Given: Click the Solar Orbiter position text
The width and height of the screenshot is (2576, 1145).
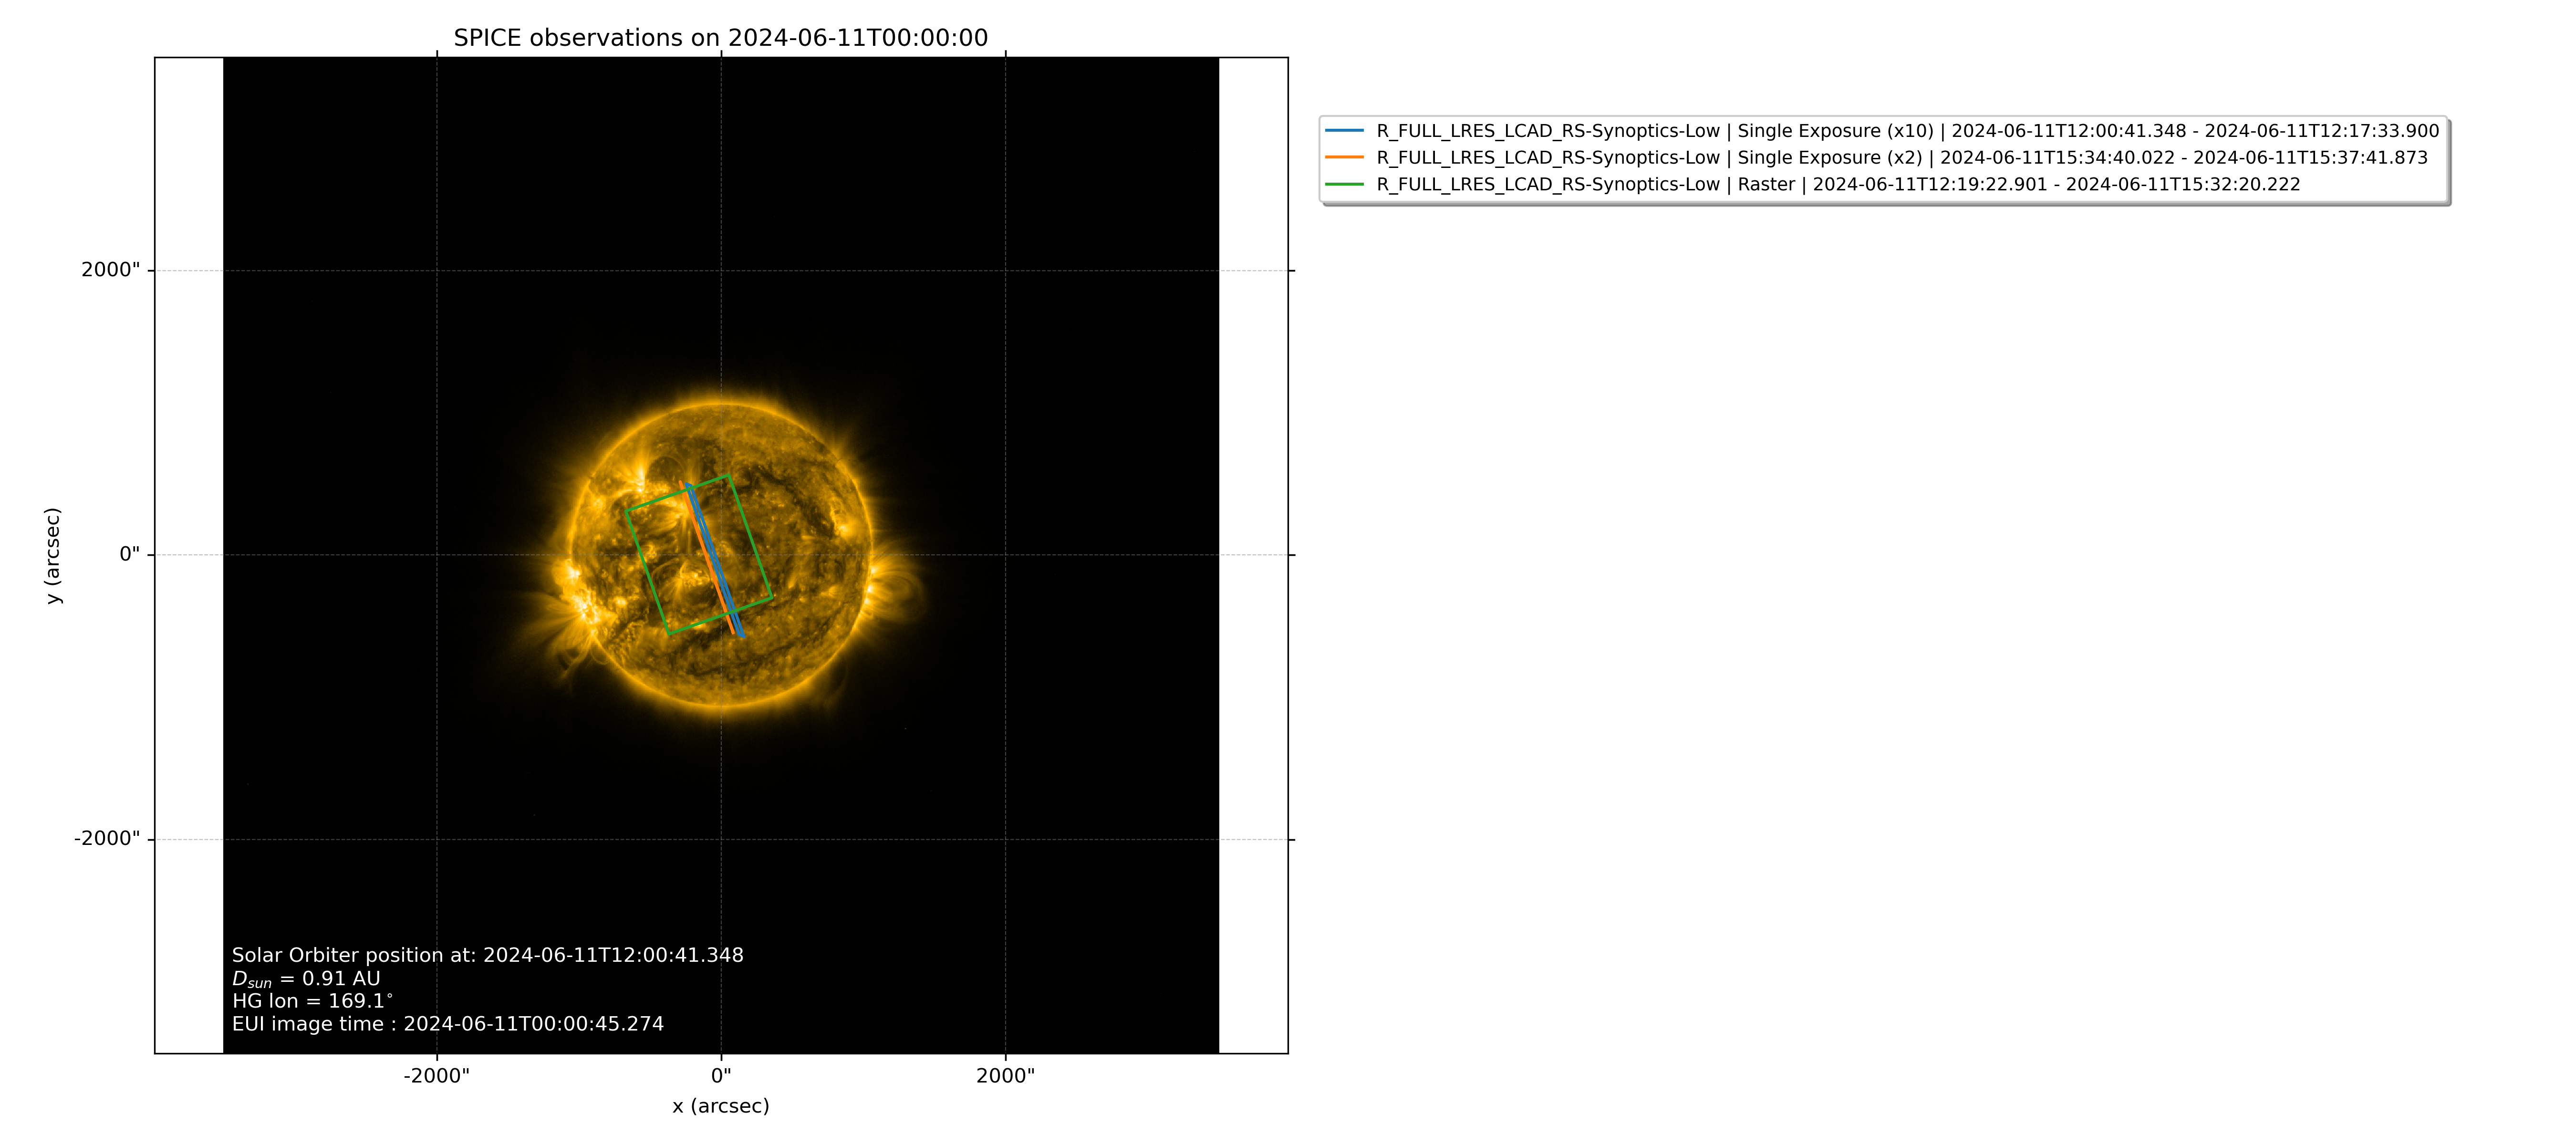Looking at the screenshot, I should (487, 956).
